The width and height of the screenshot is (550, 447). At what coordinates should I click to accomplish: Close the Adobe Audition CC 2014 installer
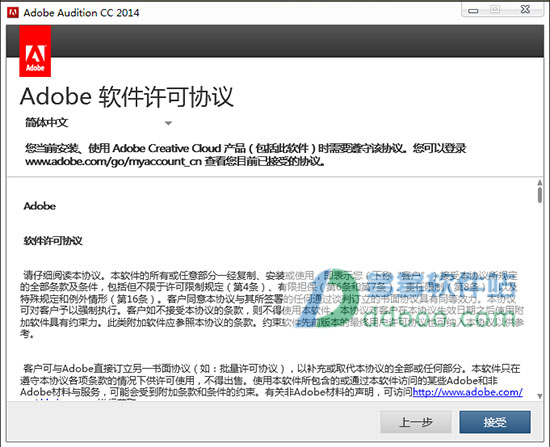(x=525, y=9)
